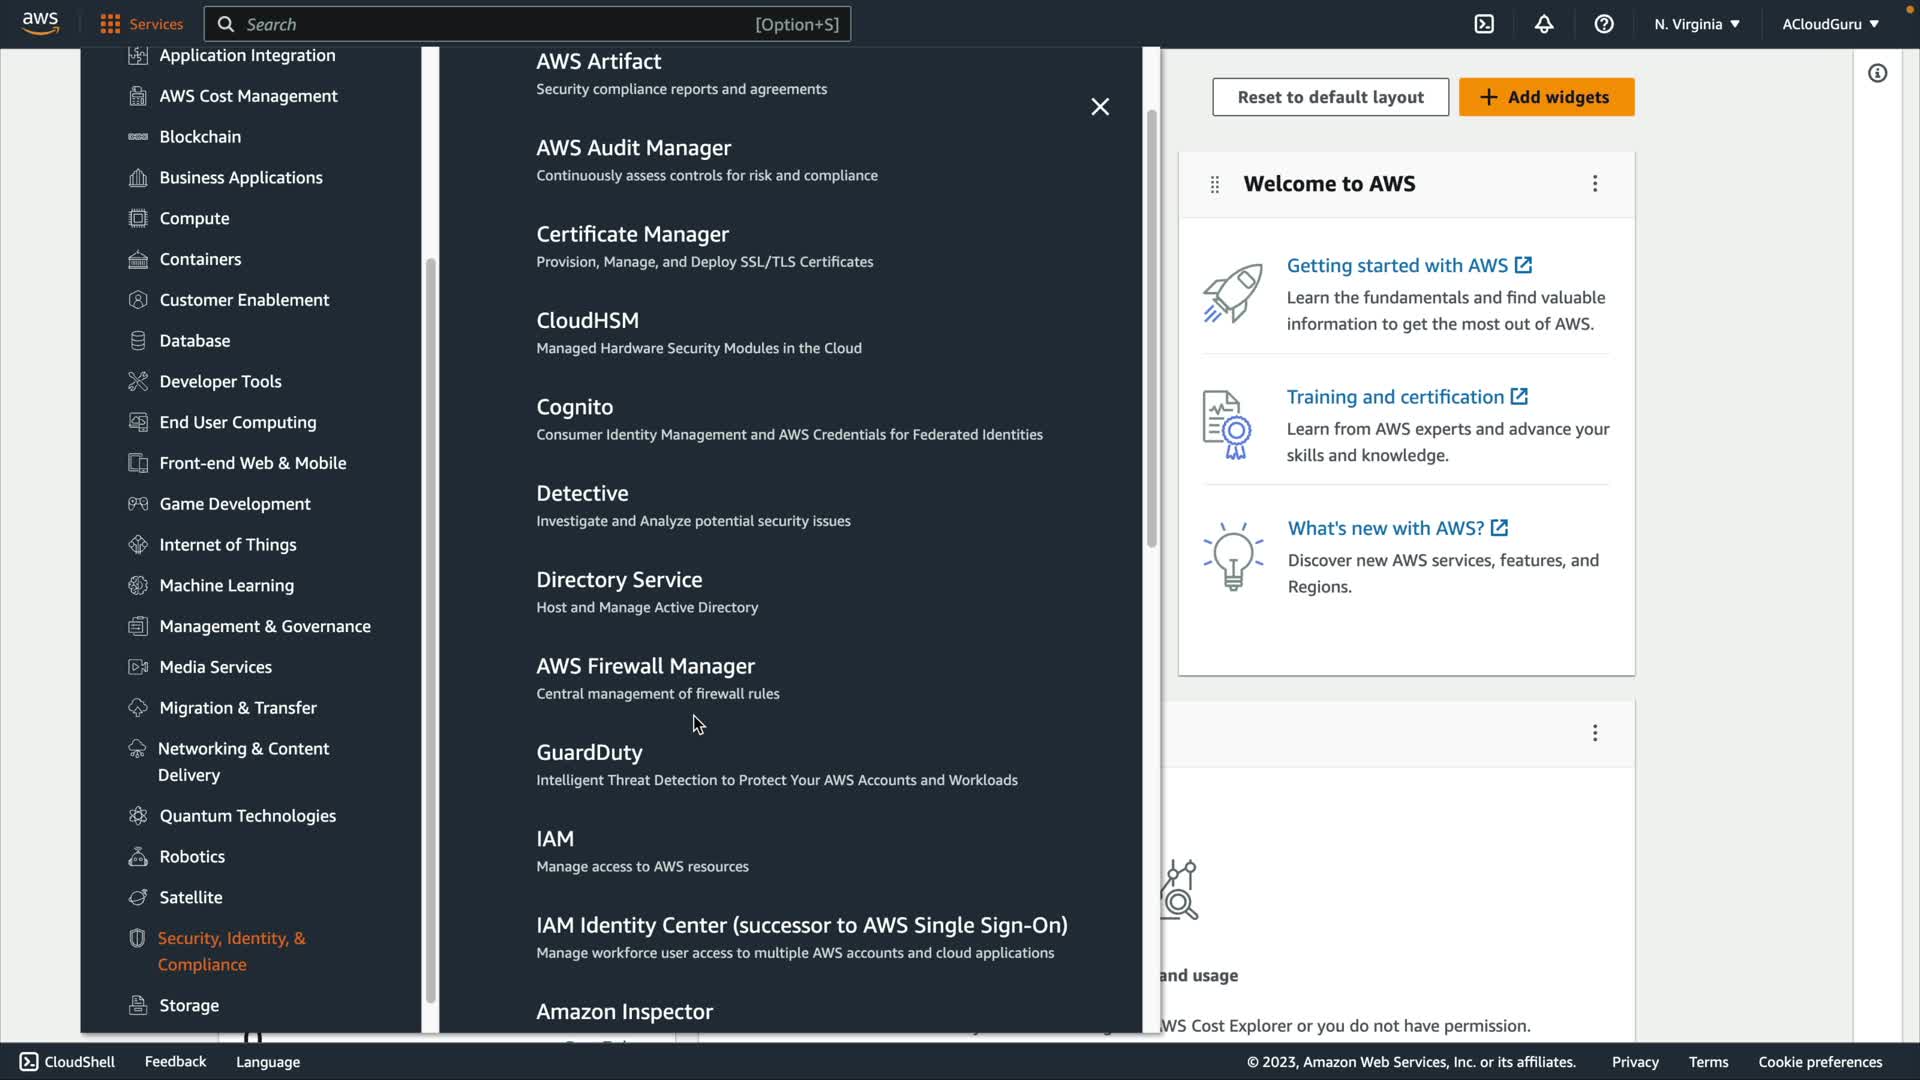Expand the N. Virginia region dropdown
This screenshot has width=1920, height=1080.
point(1697,24)
